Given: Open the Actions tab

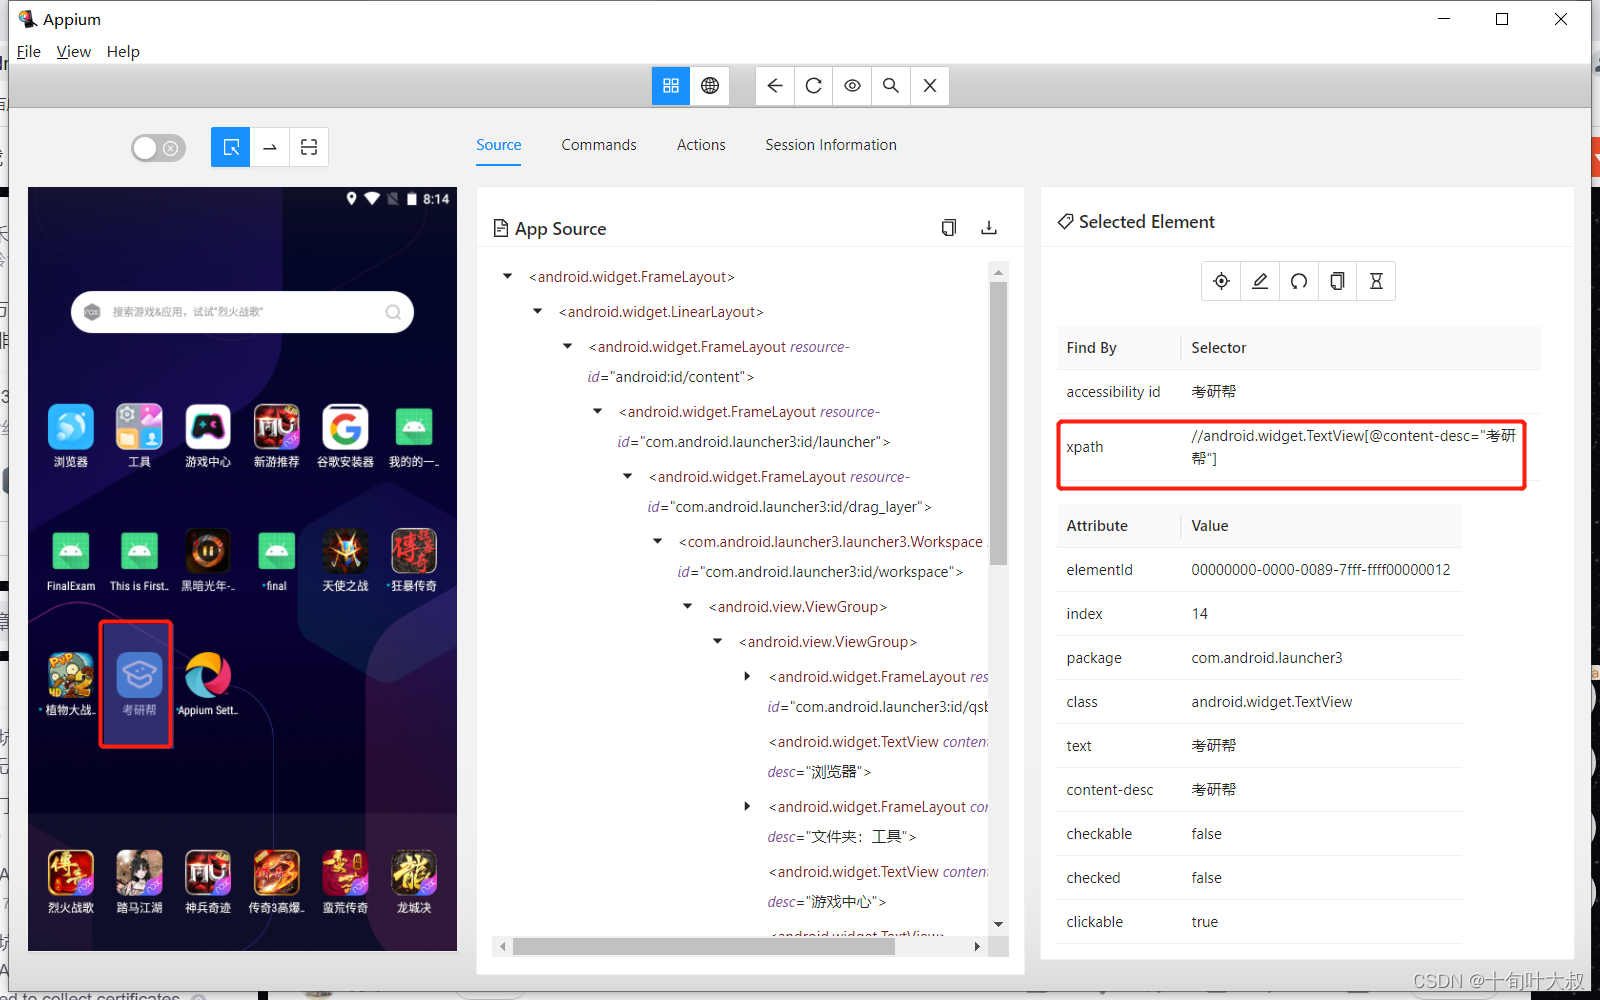Looking at the screenshot, I should coord(701,145).
